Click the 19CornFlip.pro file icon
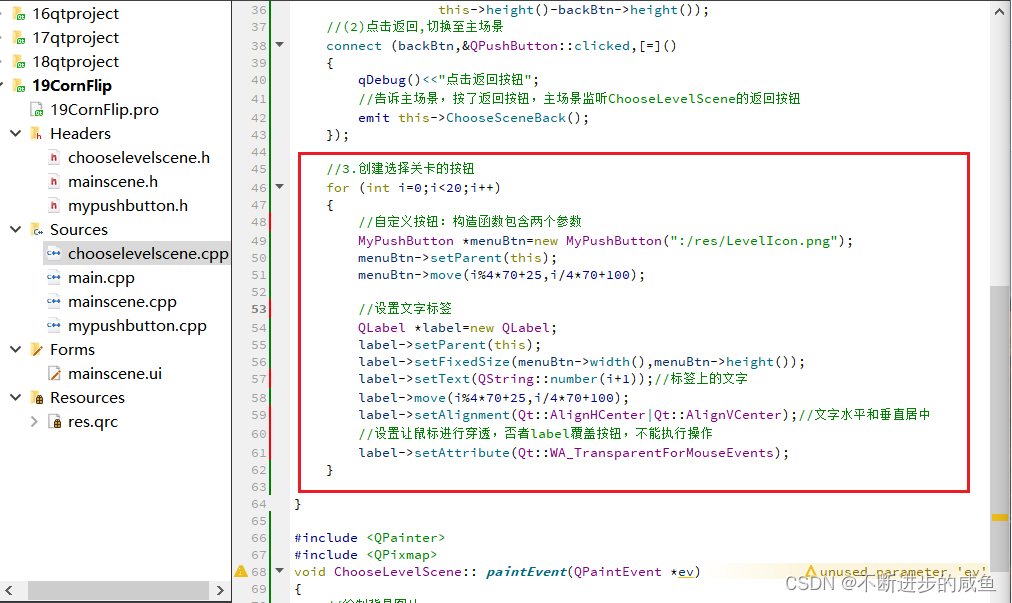Screen dimensions: 1012x603 click(x=37, y=110)
